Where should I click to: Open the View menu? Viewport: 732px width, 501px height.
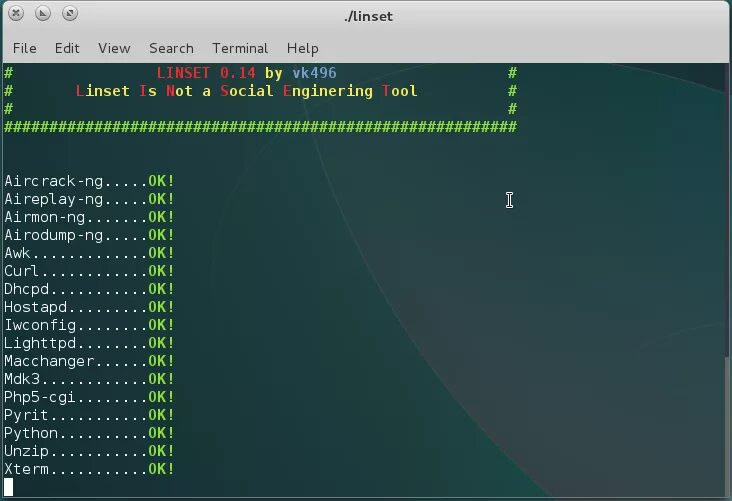point(114,48)
